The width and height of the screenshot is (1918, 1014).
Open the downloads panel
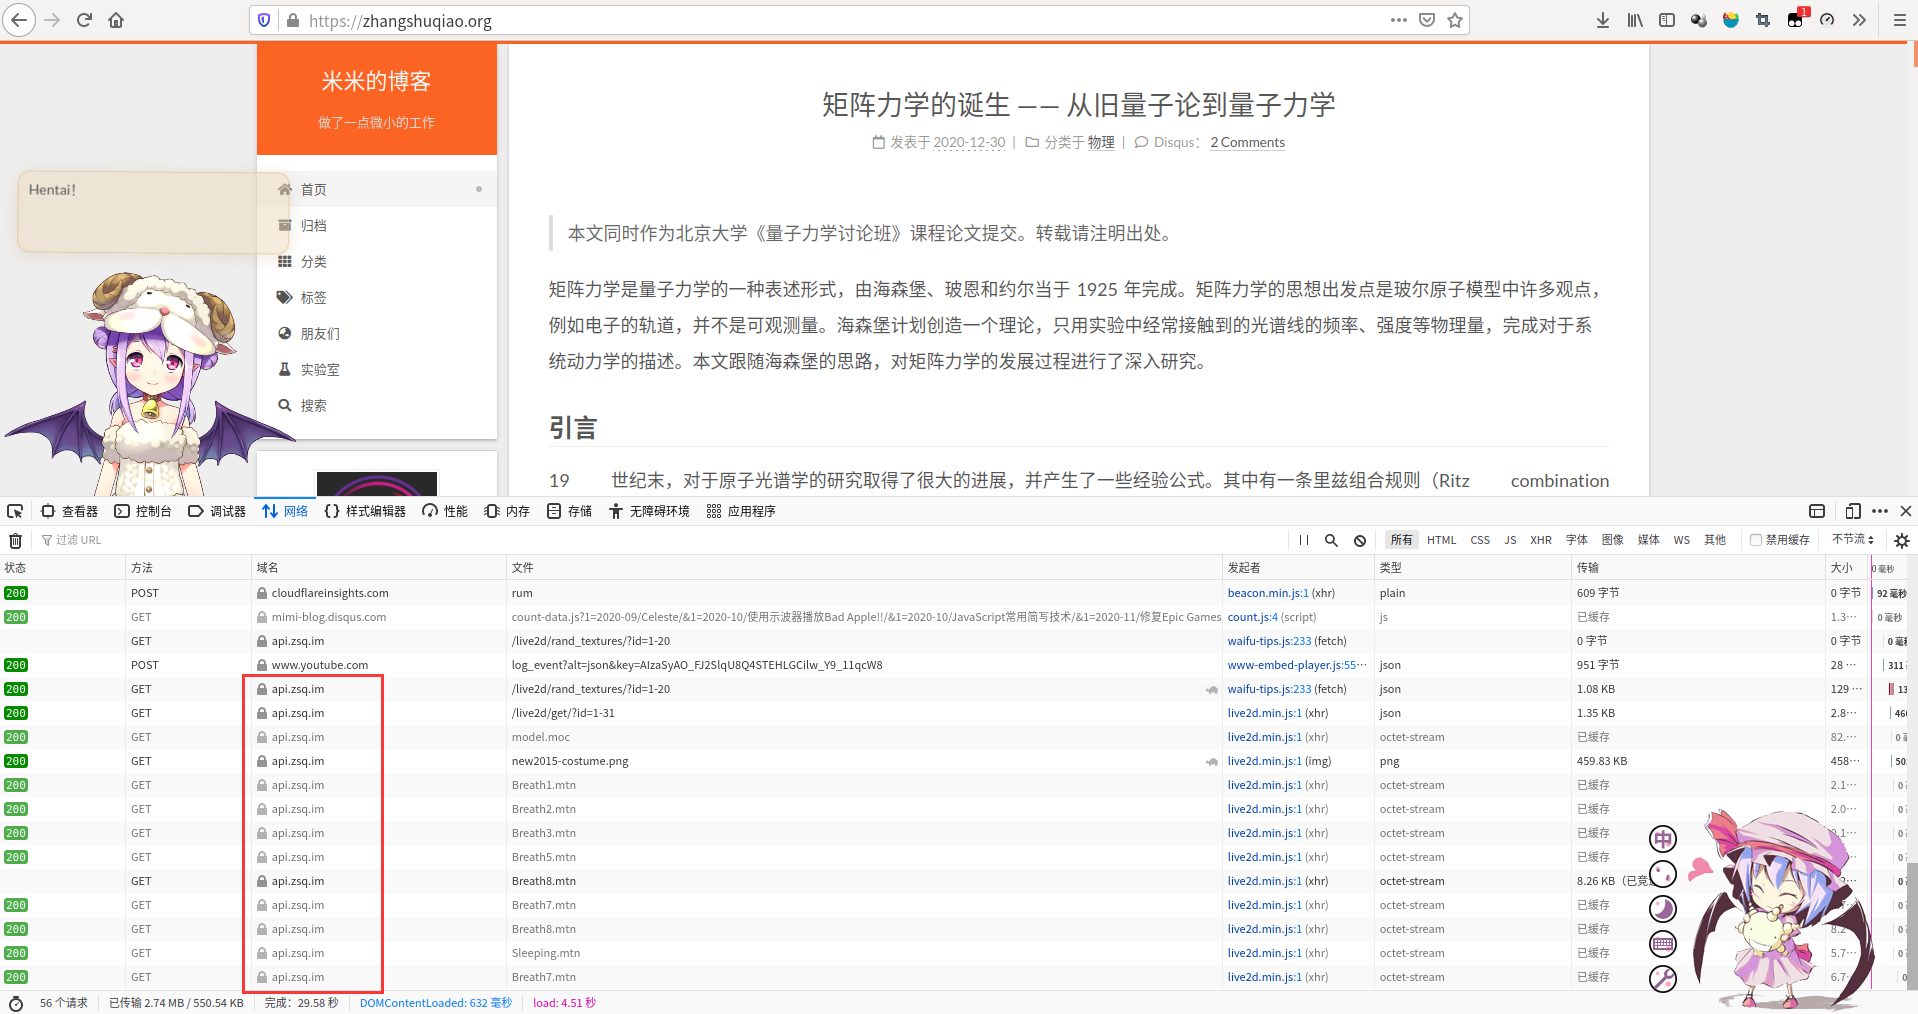[x=1603, y=20]
